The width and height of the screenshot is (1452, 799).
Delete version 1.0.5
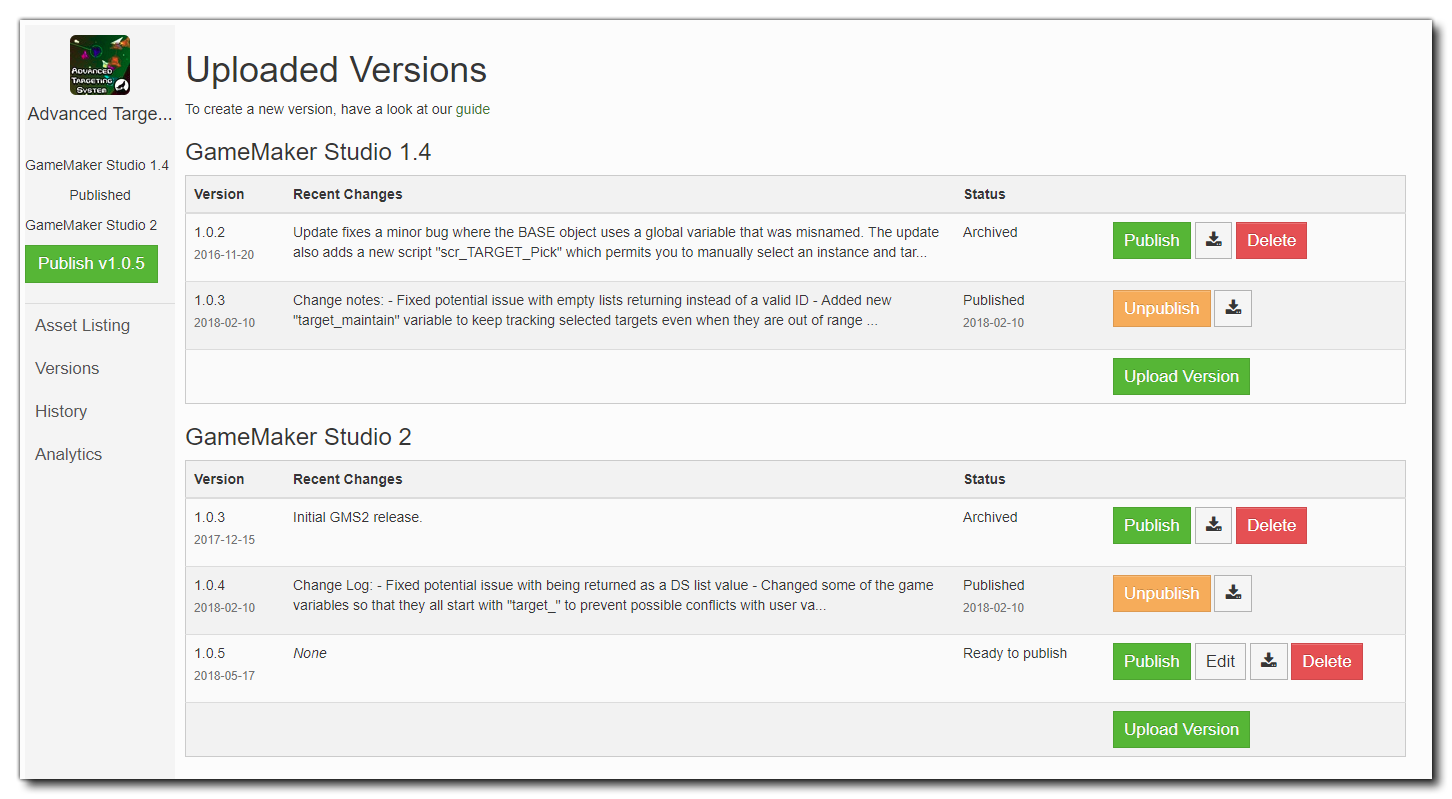pyautogui.click(x=1326, y=661)
